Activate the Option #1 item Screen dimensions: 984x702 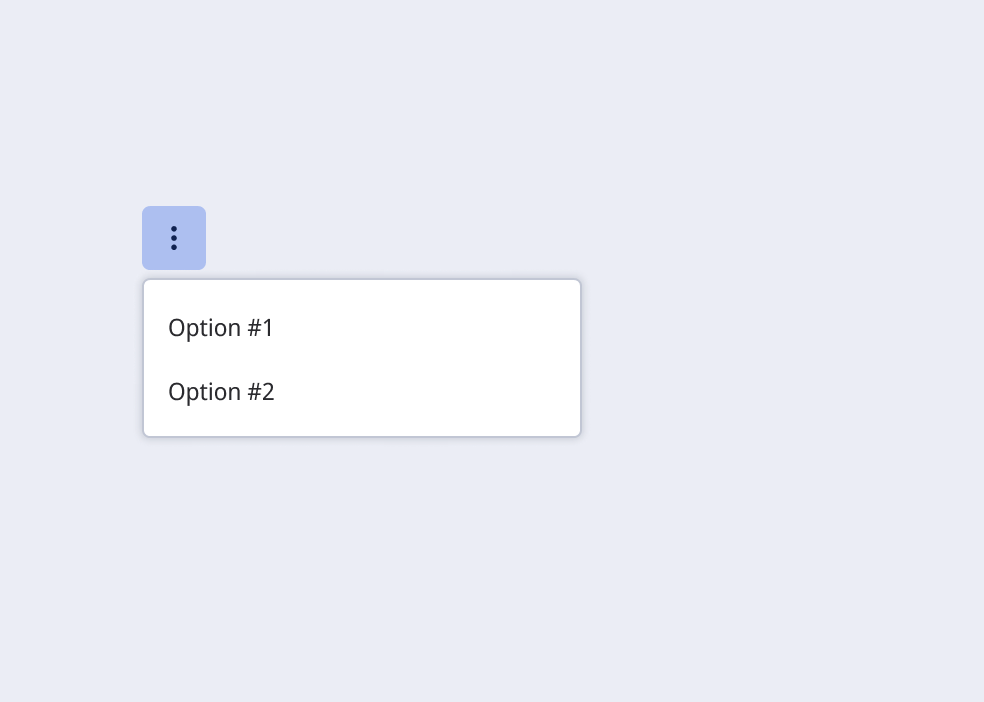pos(221,328)
